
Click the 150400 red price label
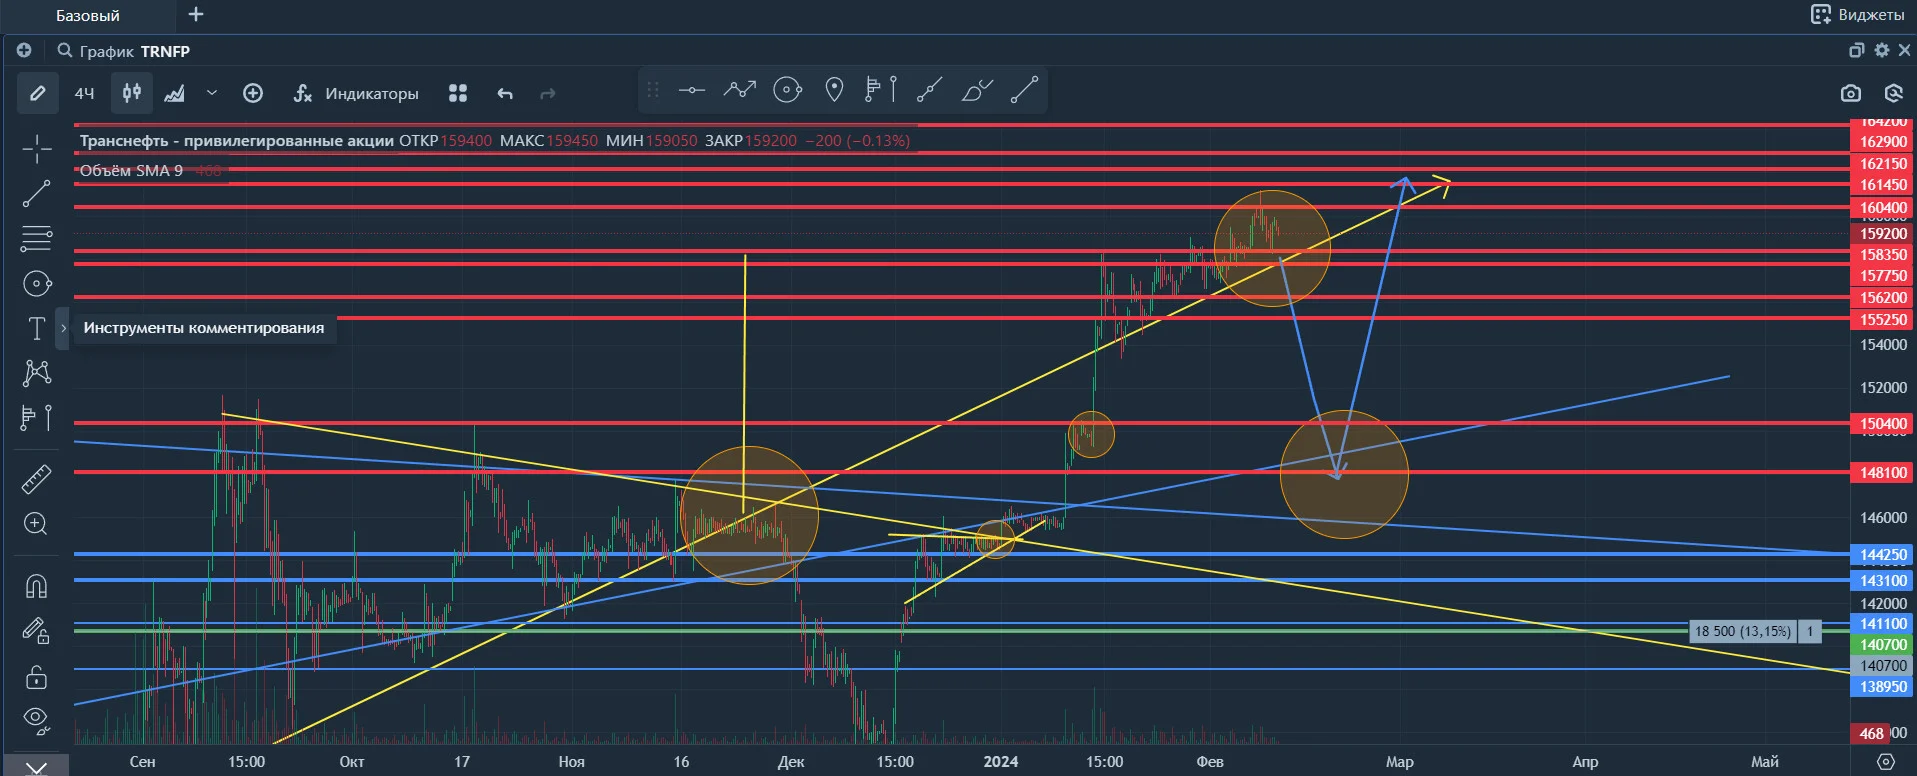coord(1883,424)
